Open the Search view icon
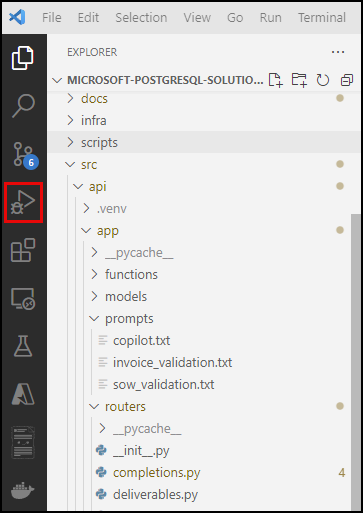 (x=23, y=106)
